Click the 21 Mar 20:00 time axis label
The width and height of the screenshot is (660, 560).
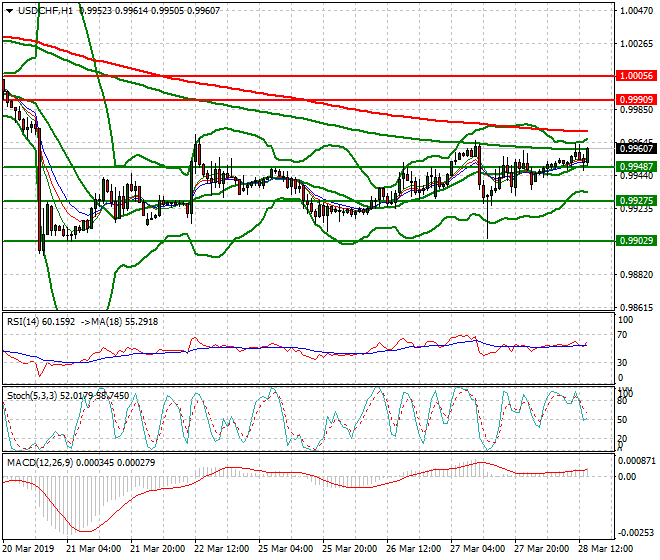[158, 549]
